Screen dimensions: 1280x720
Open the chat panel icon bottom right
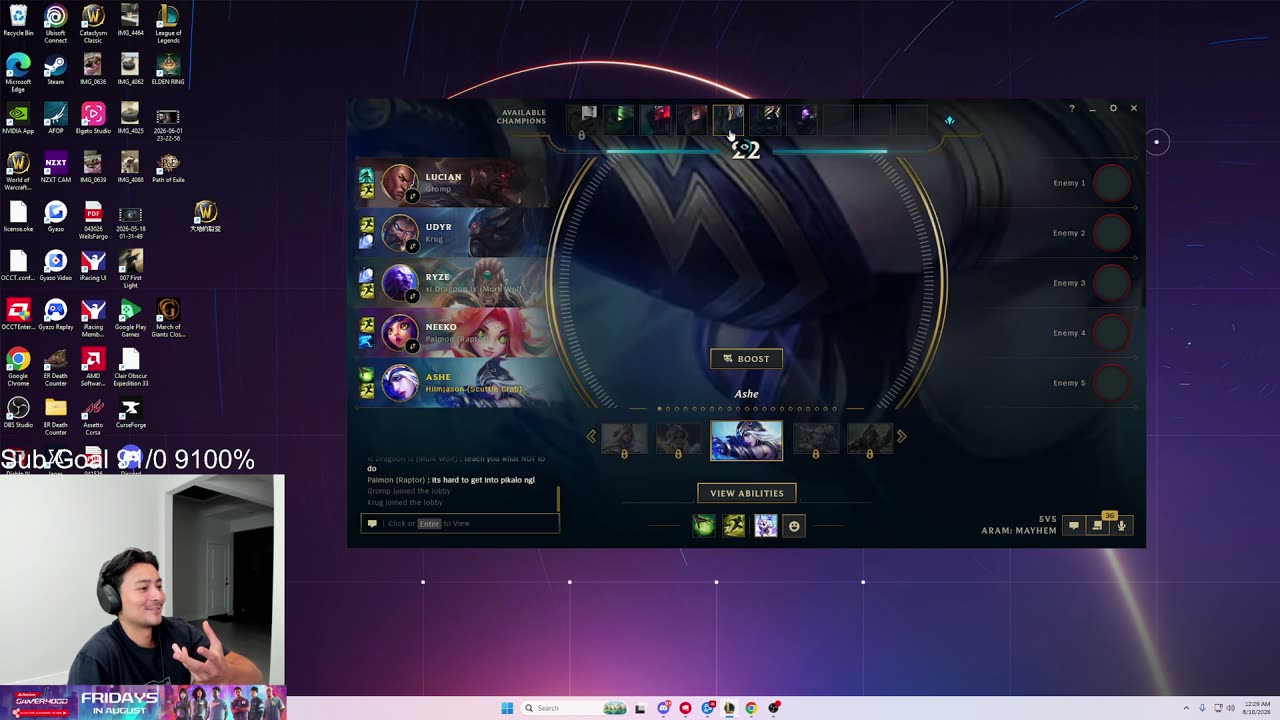pos(1074,525)
